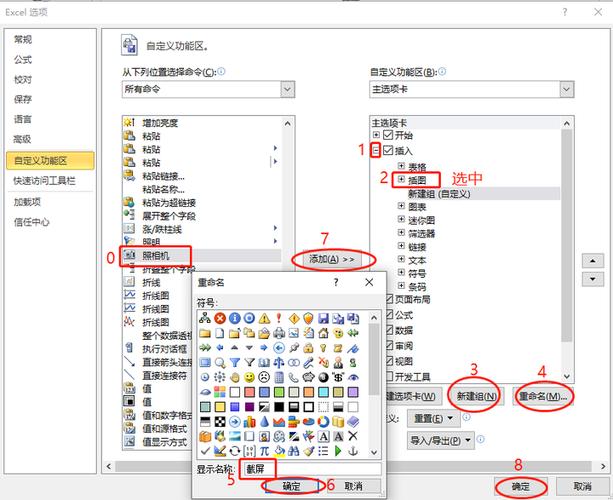Open the 导入/导出 dropdown button
This screenshot has height=500, width=613.
click(441, 441)
